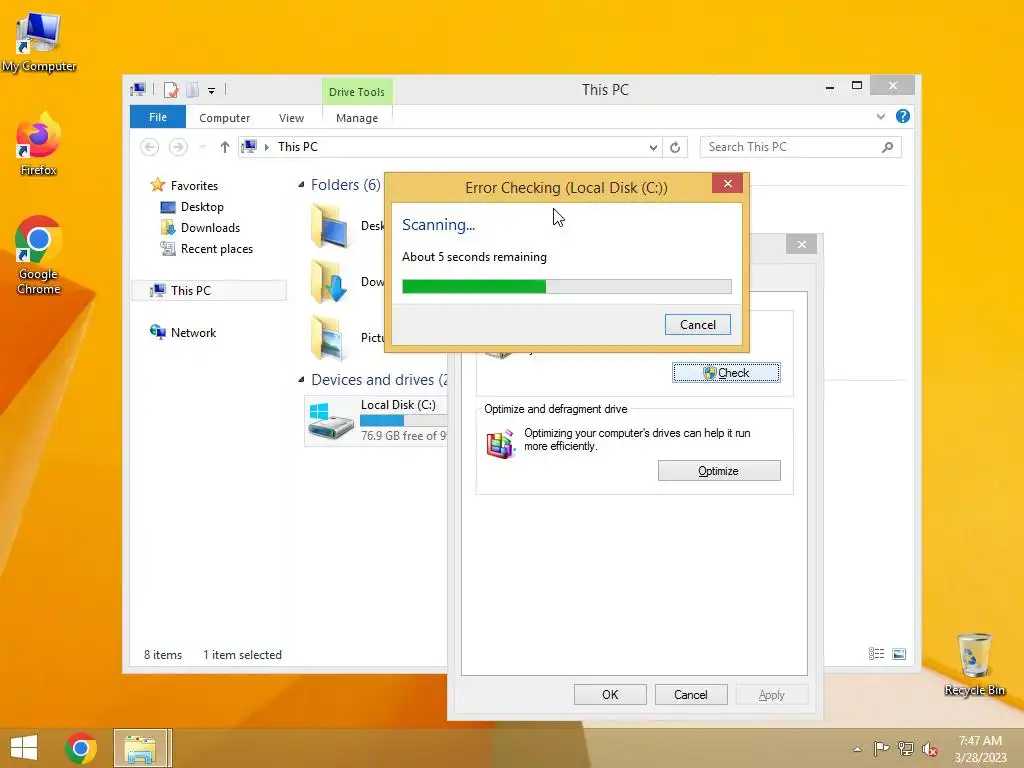The width and height of the screenshot is (1024, 768).
Task: Open Explorer Help question mark icon
Action: click(903, 116)
